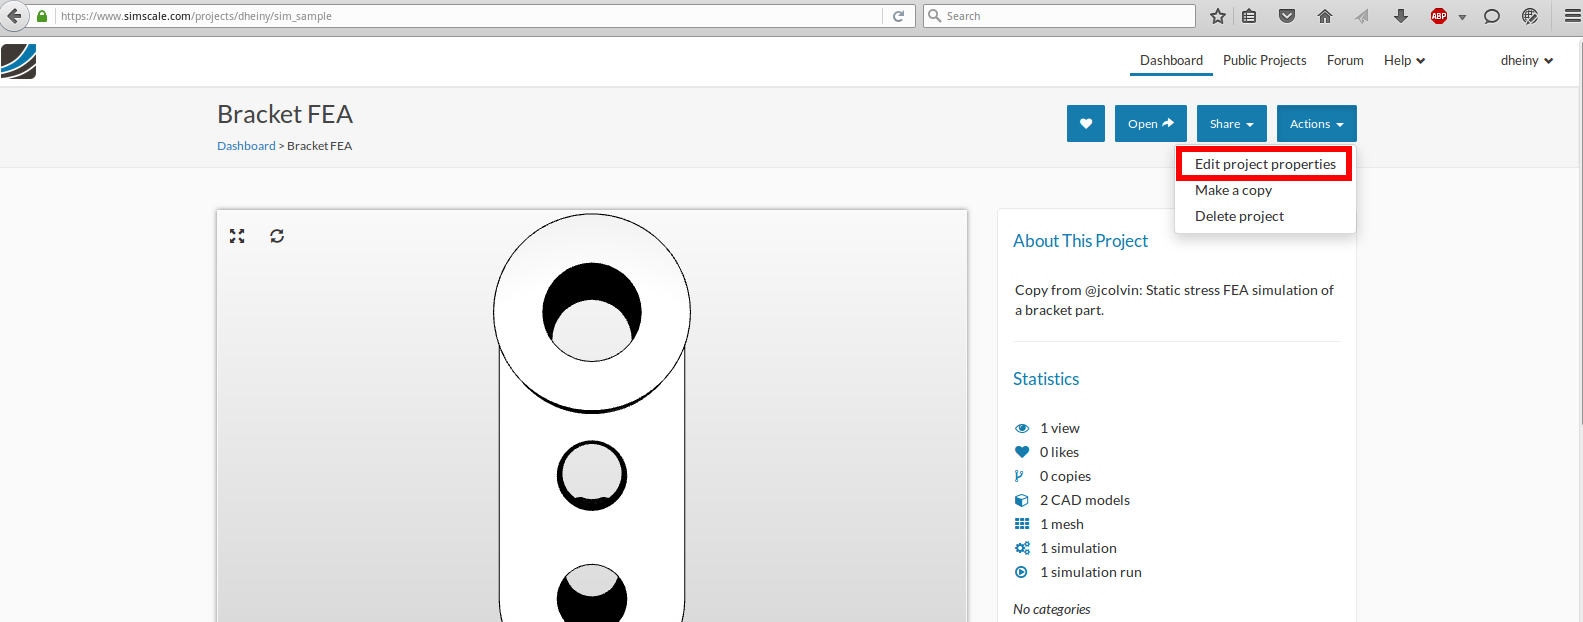Bookmark this page with the star icon

[1217, 16]
